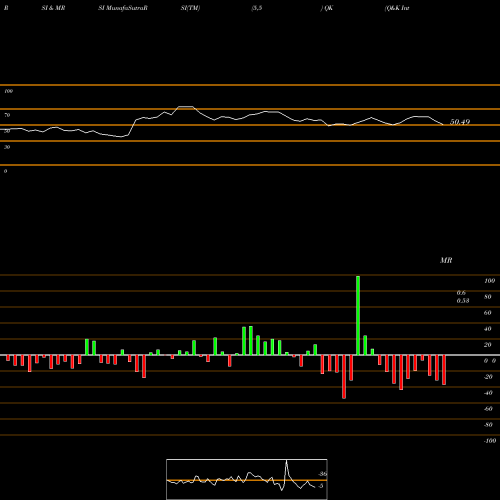
Task: Click the 100 level label on RSI panel
Action: point(8,91)
